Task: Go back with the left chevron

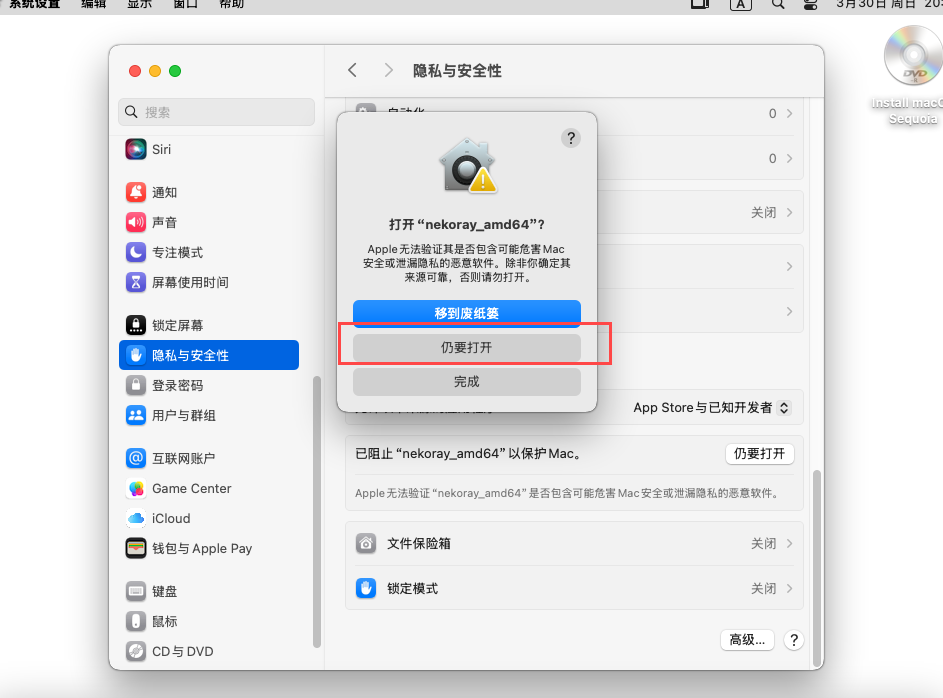Action: click(352, 70)
